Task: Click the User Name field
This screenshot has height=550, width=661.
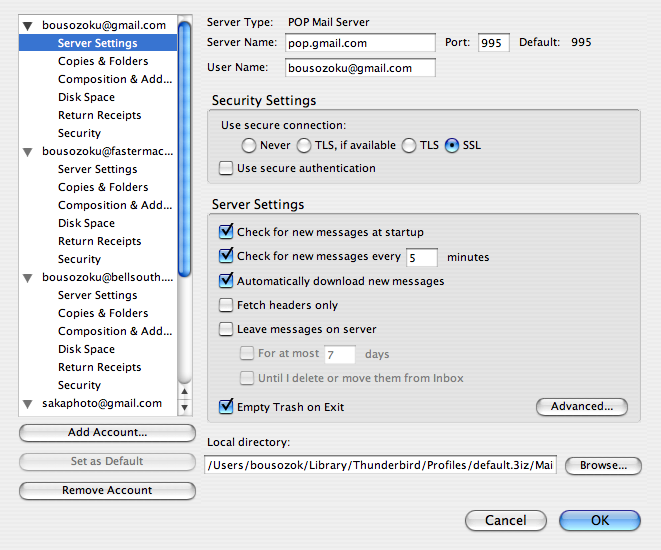Action: coord(360,68)
